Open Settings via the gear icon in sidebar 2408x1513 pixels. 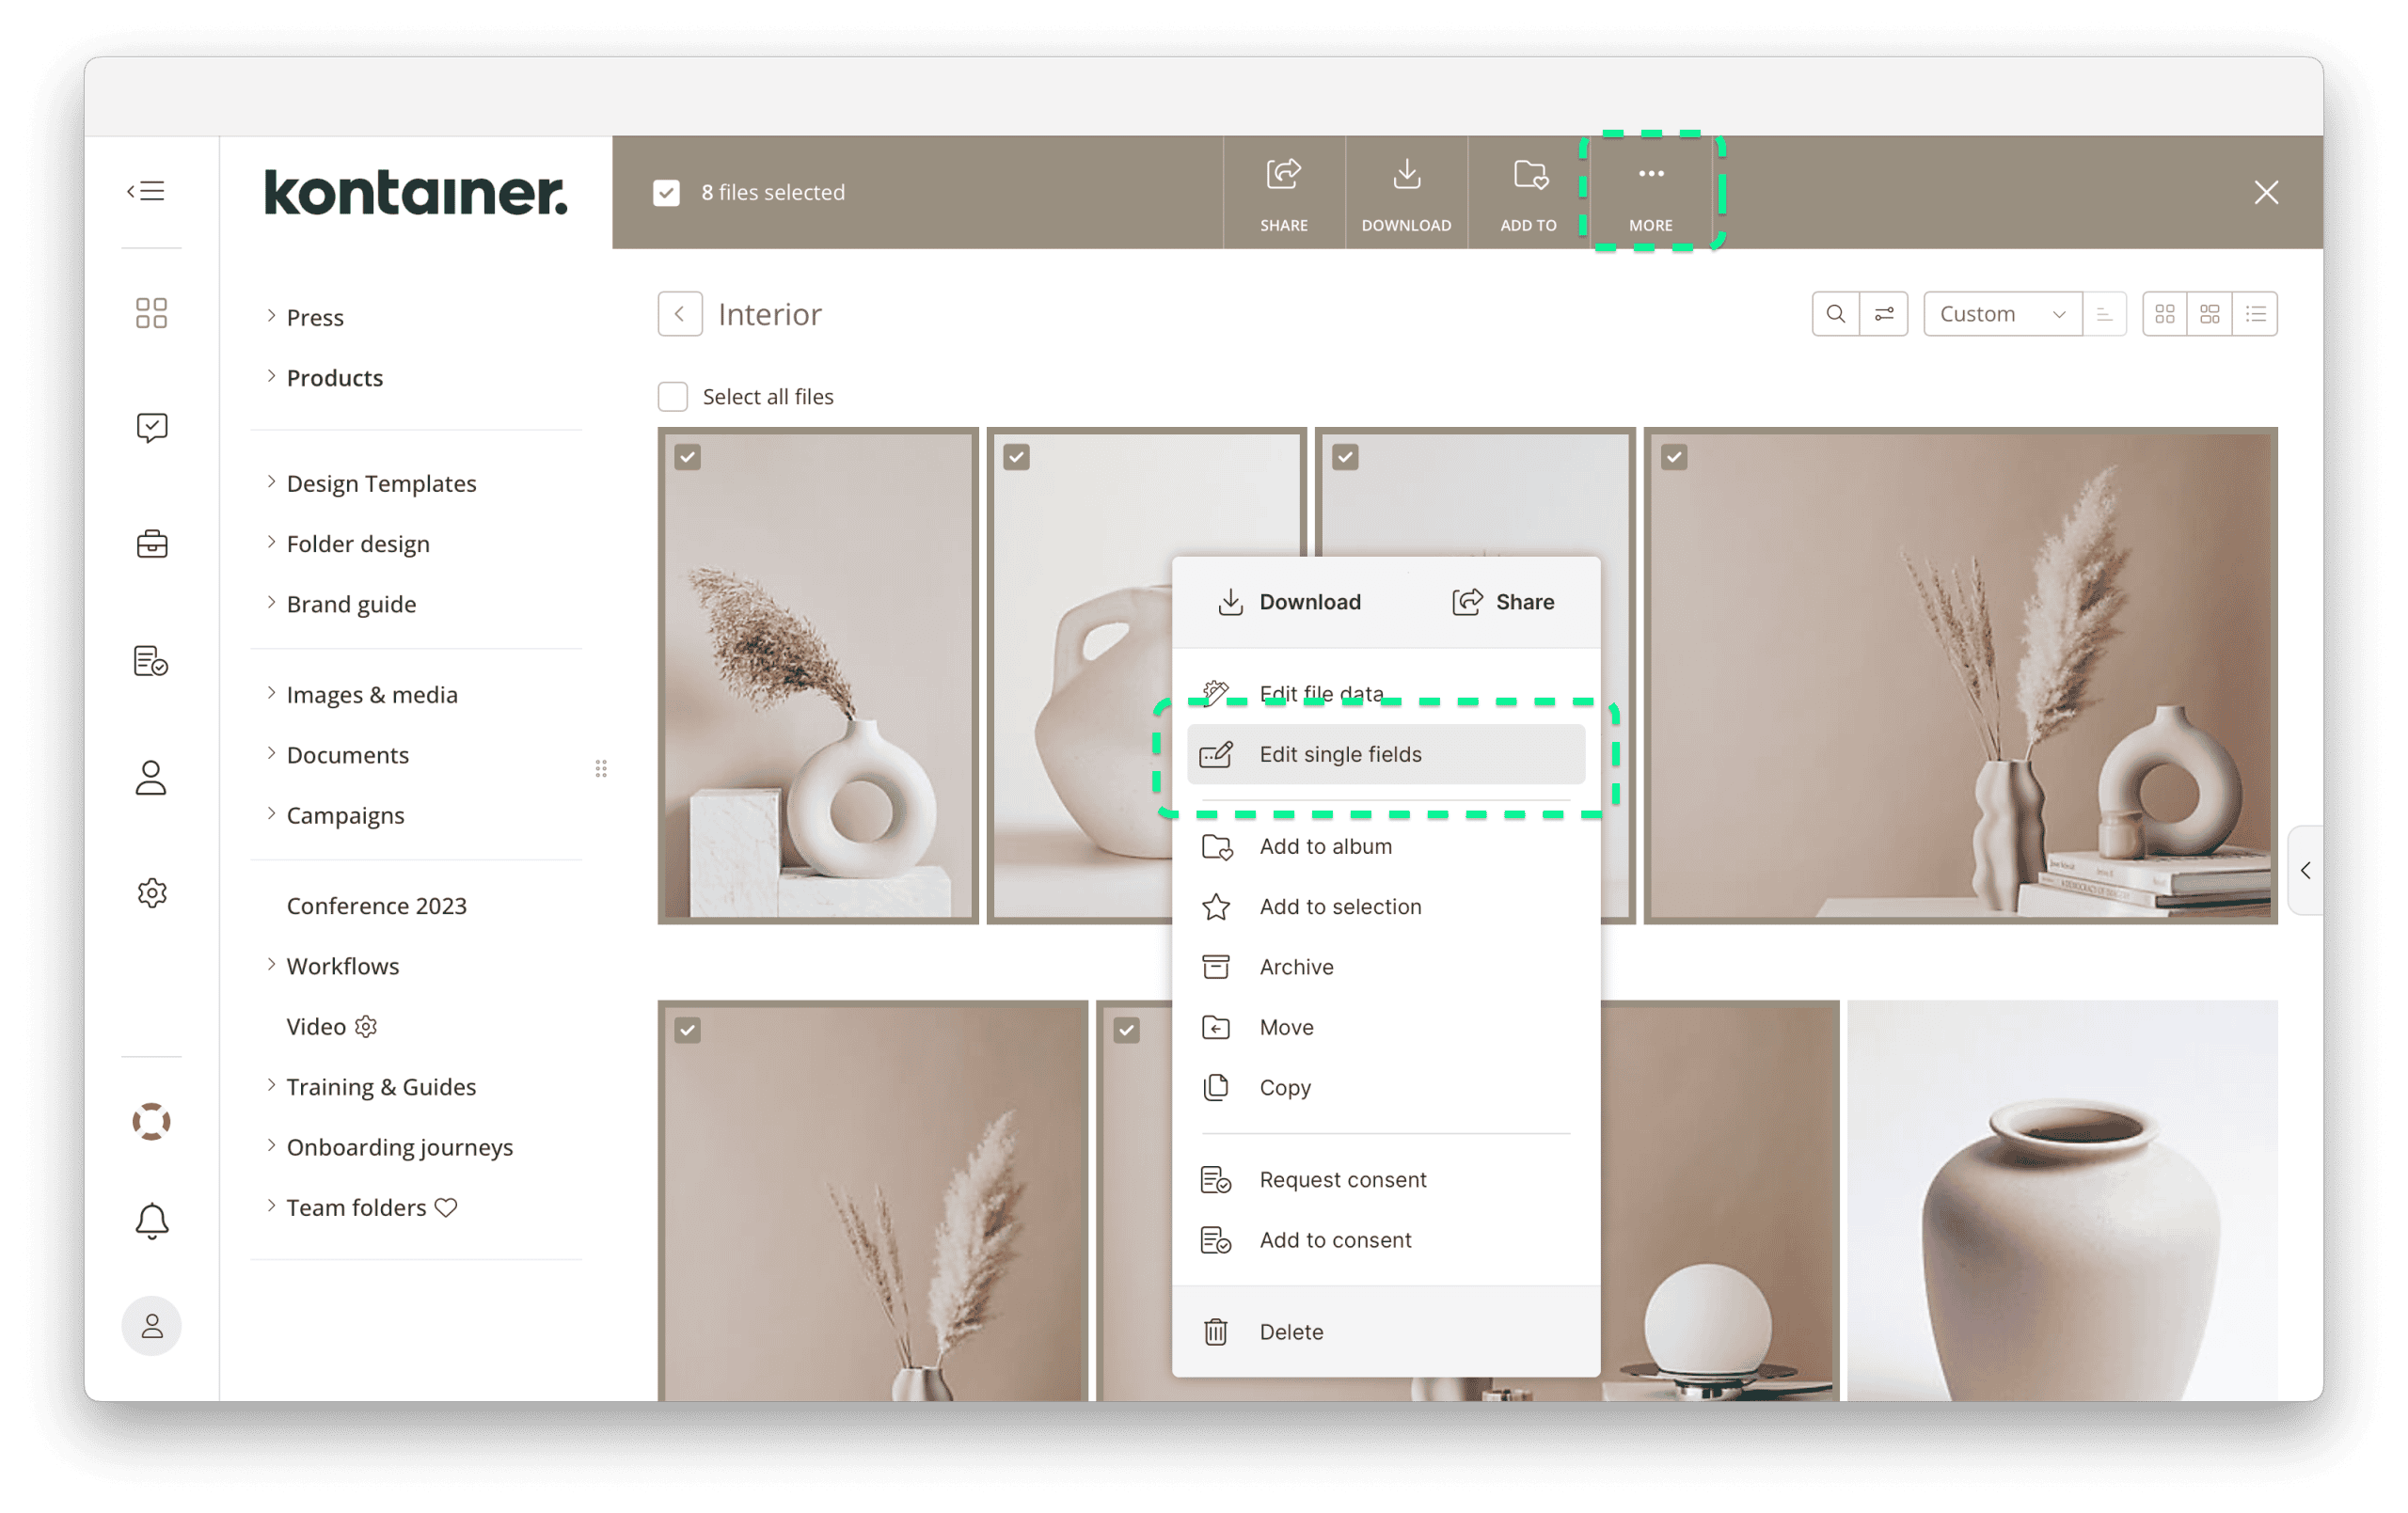coord(152,893)
